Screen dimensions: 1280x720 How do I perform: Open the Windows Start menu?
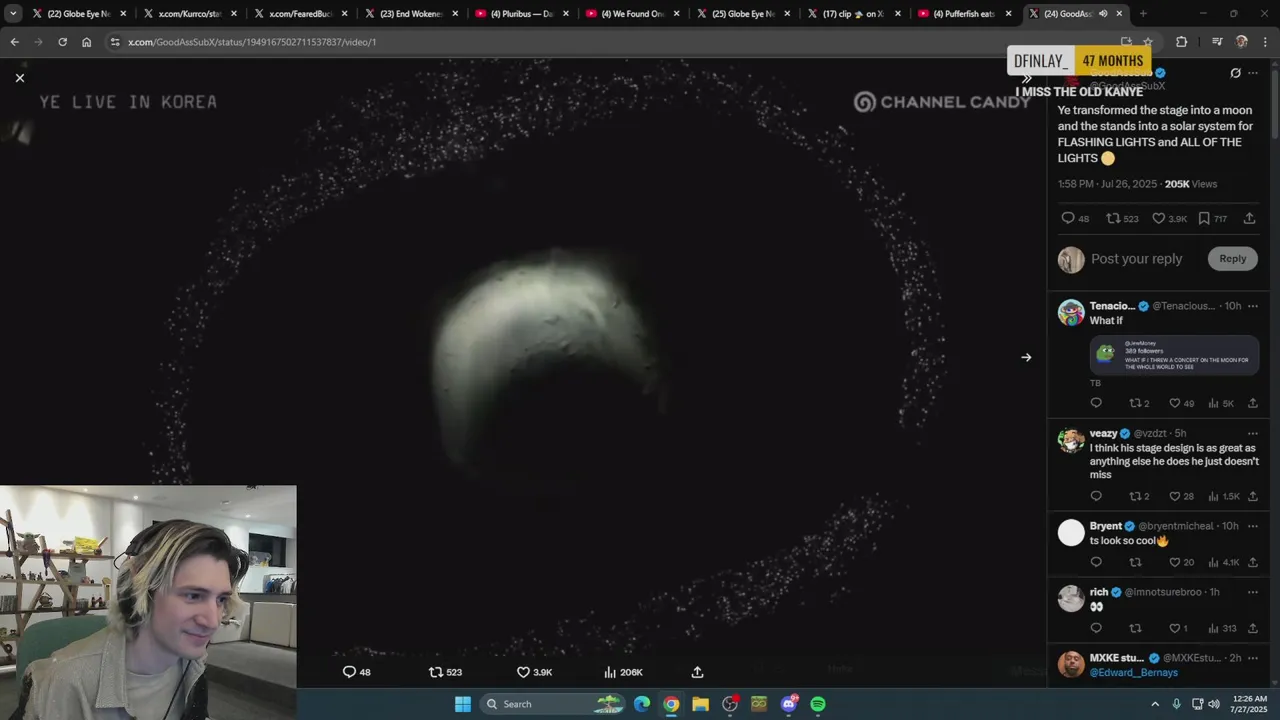click(x=463, y=704)
